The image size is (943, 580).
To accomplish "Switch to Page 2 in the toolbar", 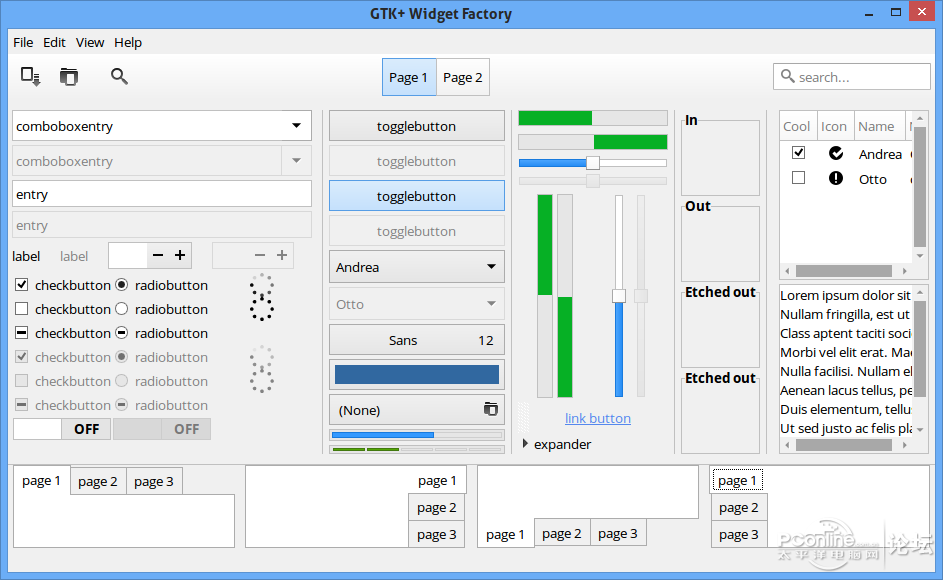I will click(462, 77).
